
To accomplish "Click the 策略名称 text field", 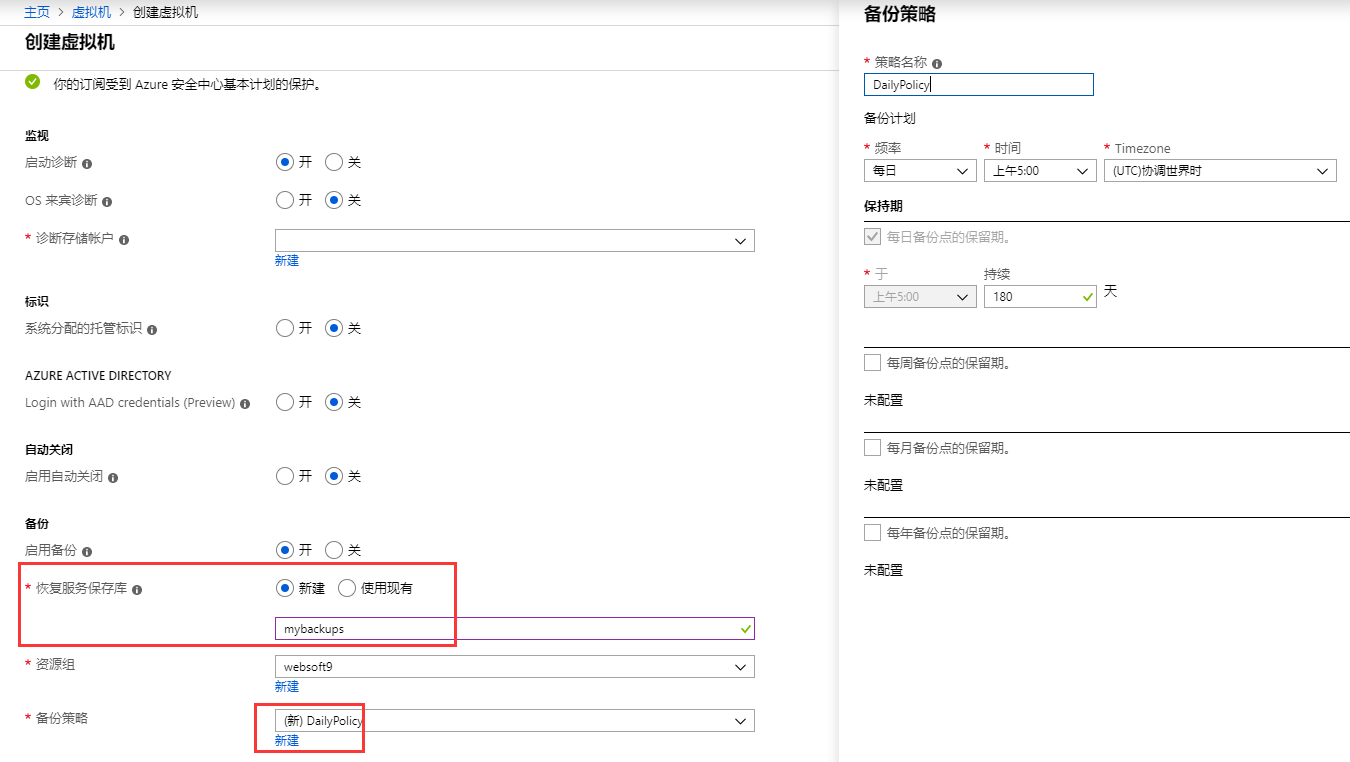I will click(x=978, y=85).
